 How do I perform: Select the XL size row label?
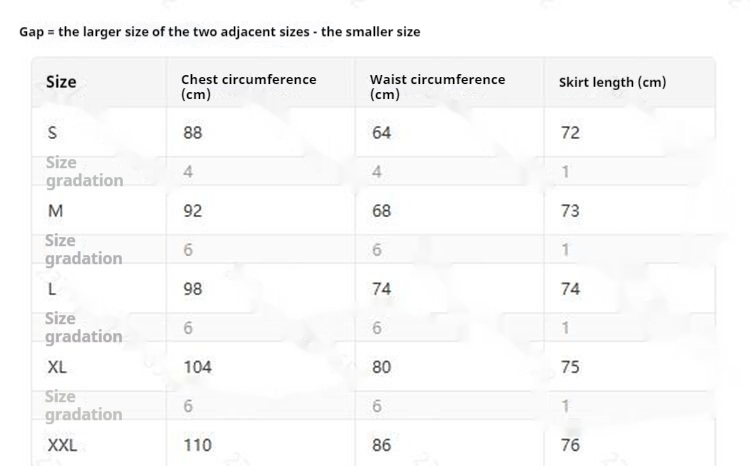pyautogui.click(x=57, y=367)
